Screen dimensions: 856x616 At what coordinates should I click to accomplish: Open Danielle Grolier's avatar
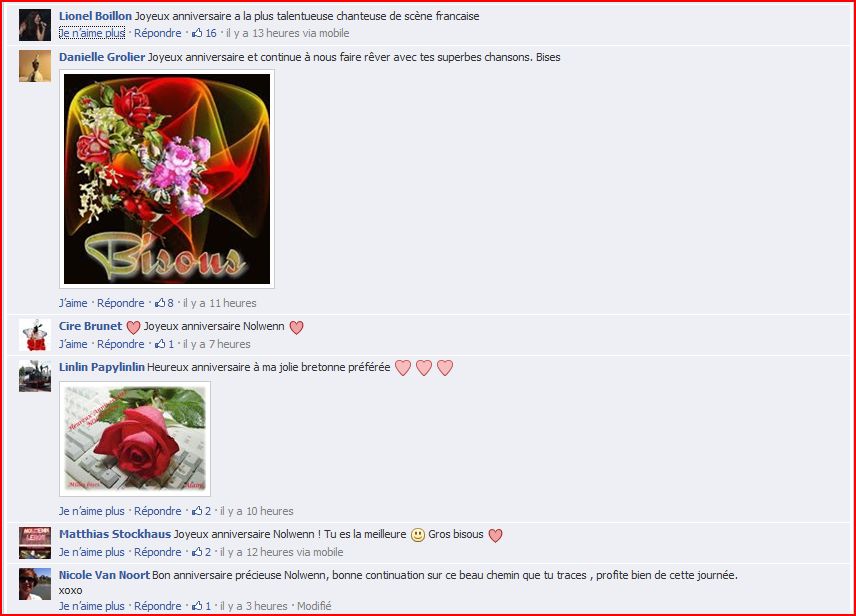tap(35, 66)
